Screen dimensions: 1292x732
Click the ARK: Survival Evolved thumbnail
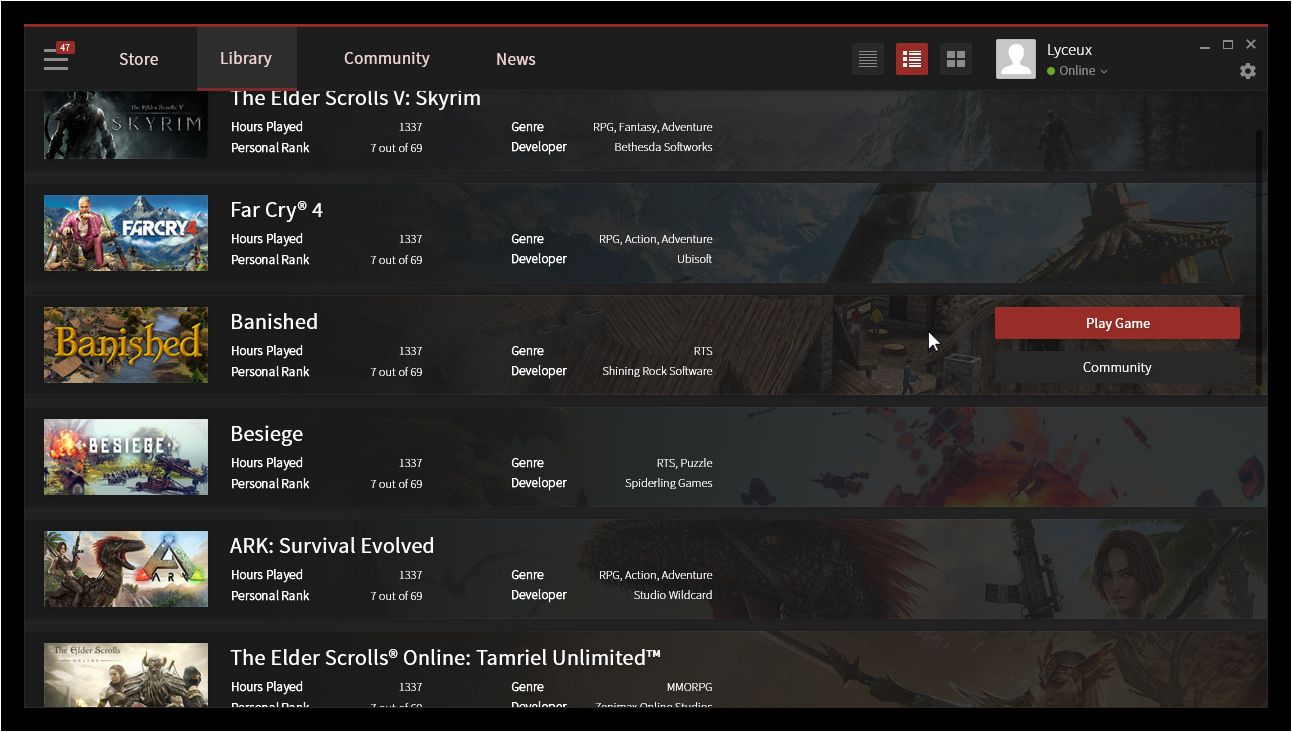click(126, 569)
